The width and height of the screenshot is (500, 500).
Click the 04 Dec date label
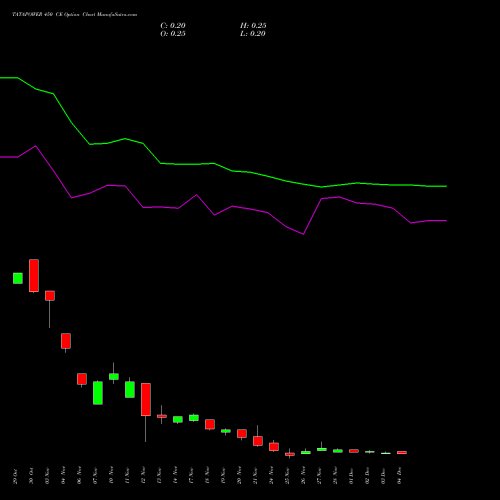[x=399, y=476]
